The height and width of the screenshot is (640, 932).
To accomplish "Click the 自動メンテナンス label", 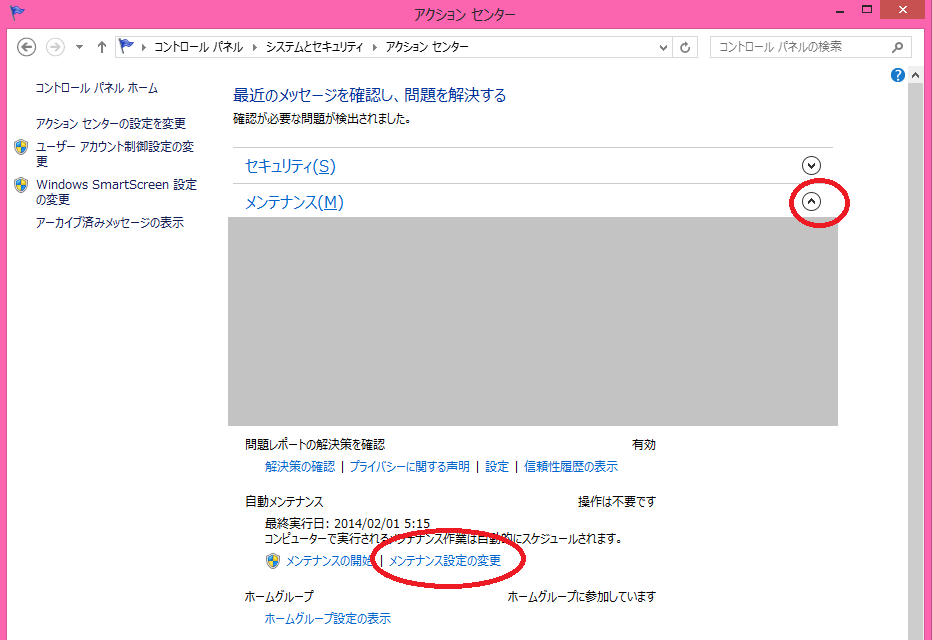I will [284, 502].
